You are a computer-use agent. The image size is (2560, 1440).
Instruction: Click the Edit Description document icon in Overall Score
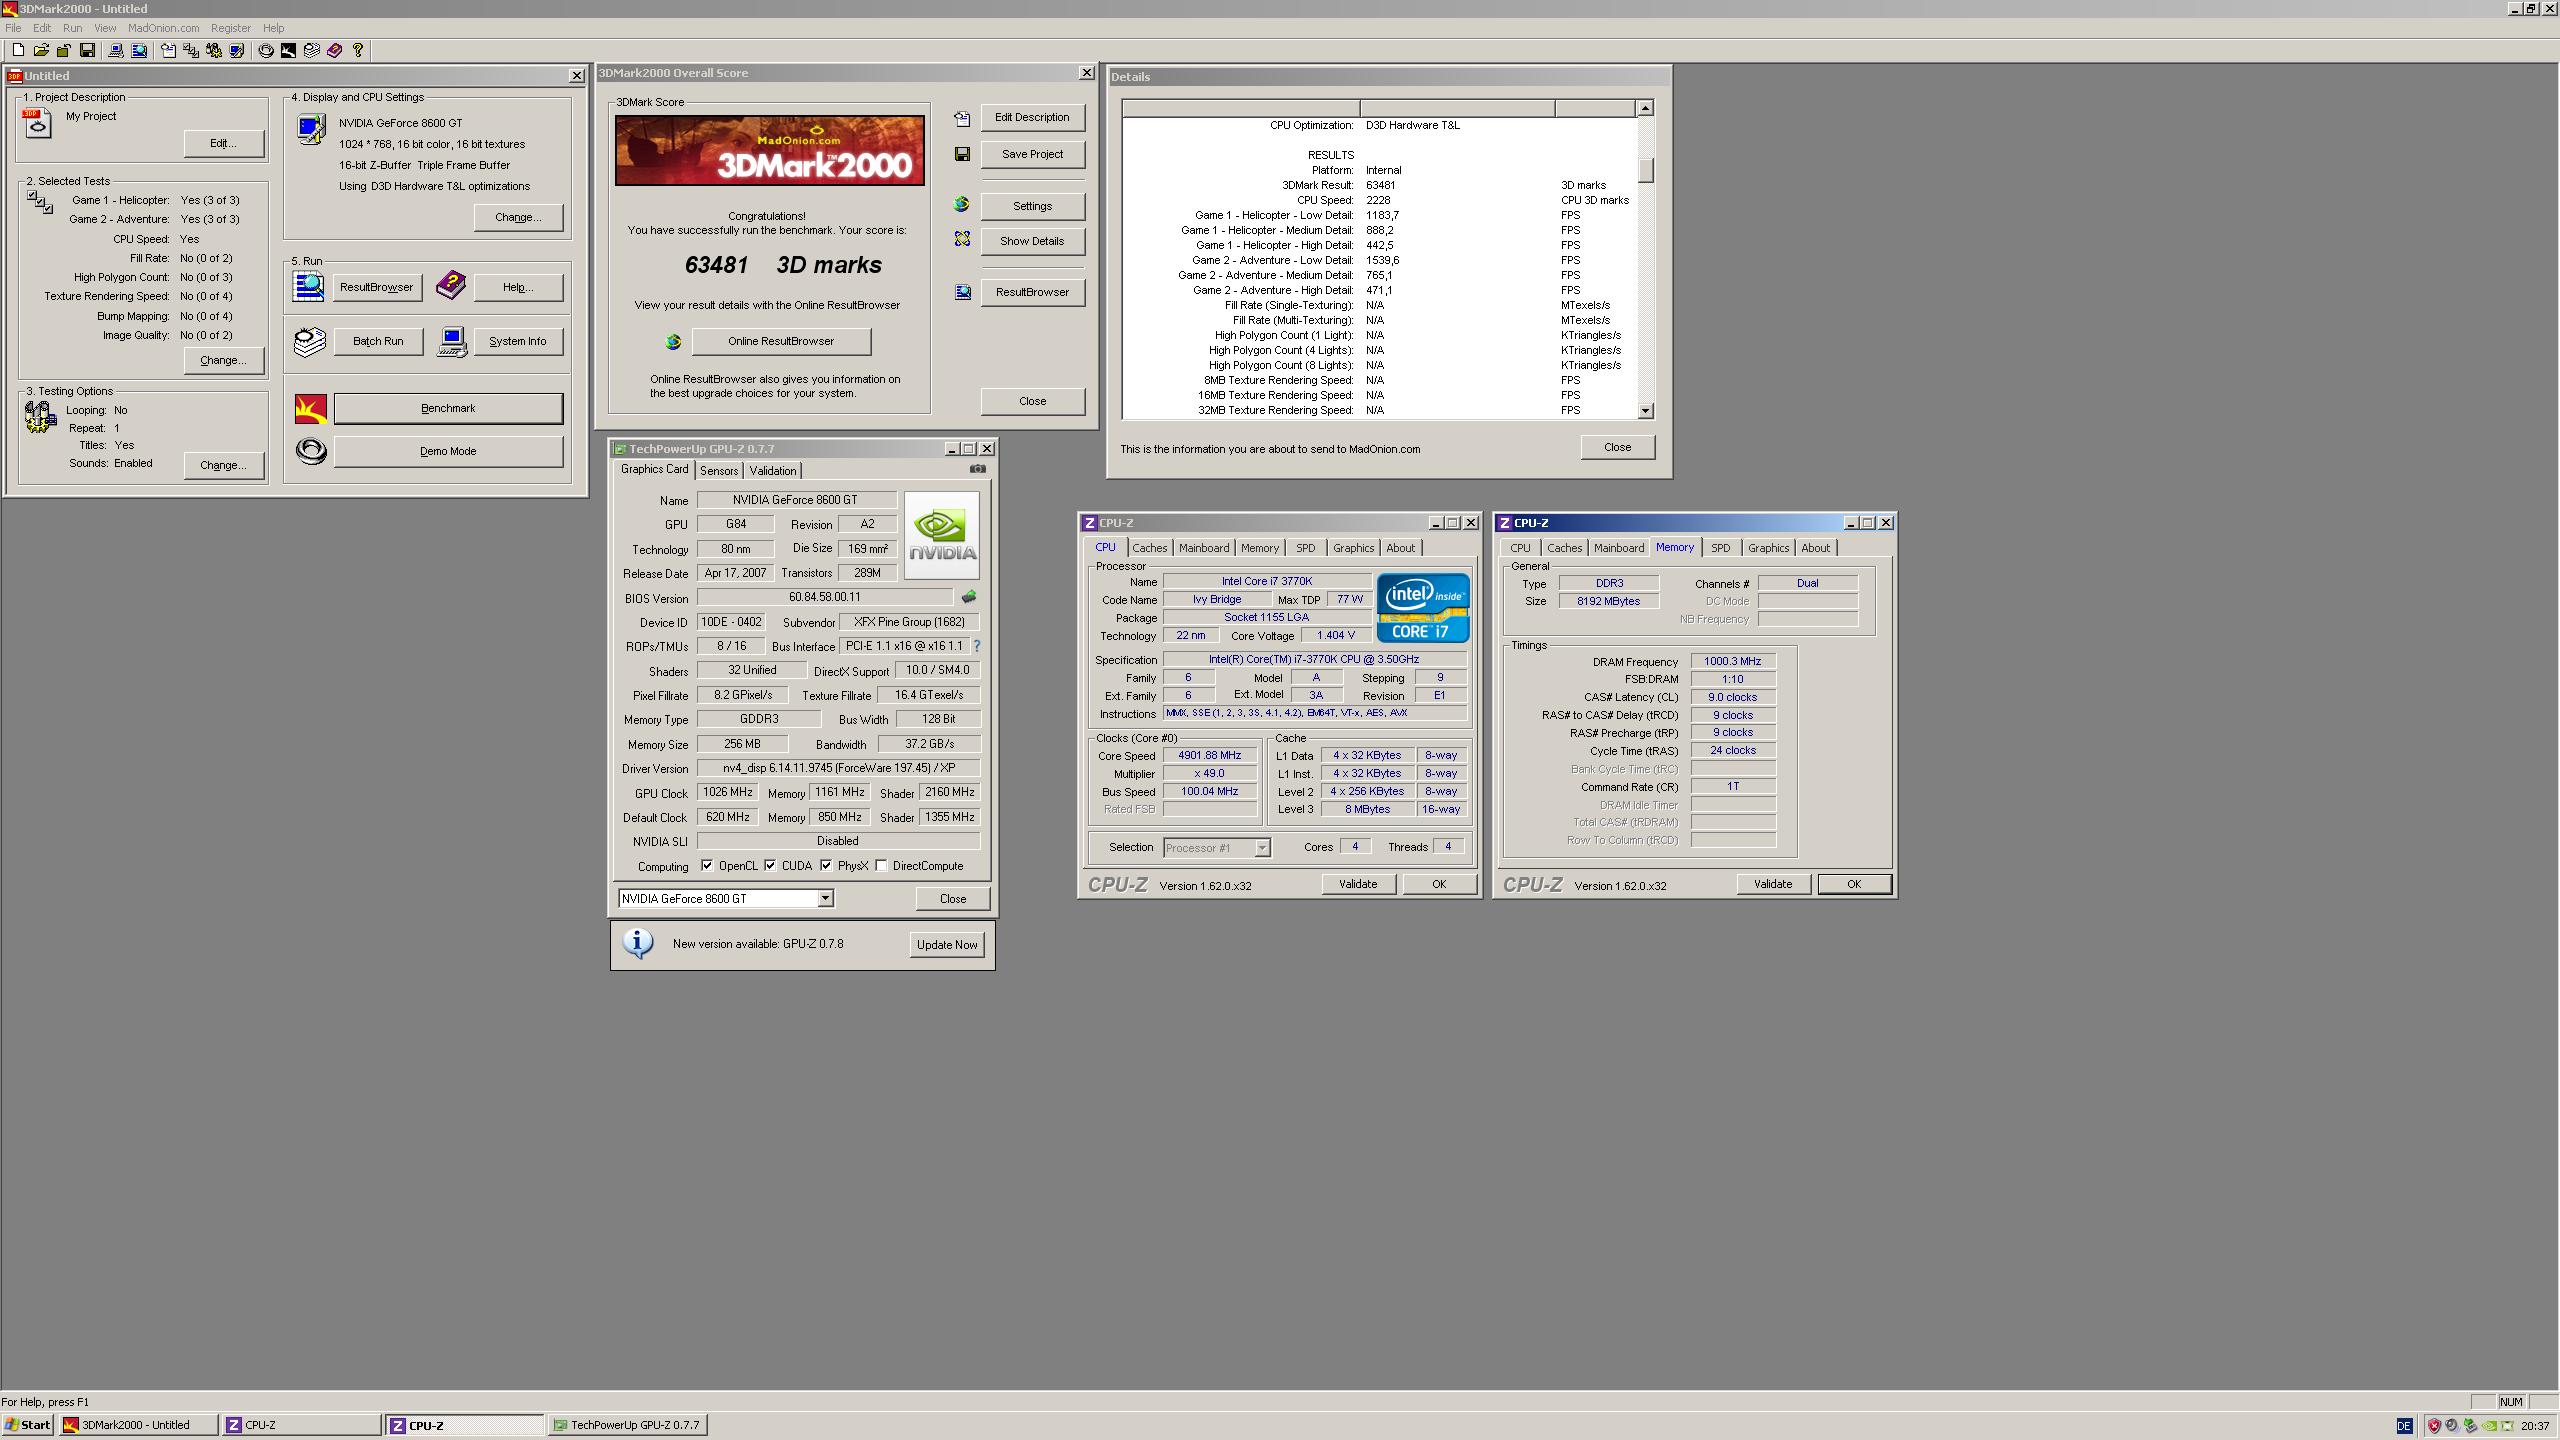click(962, 118)
